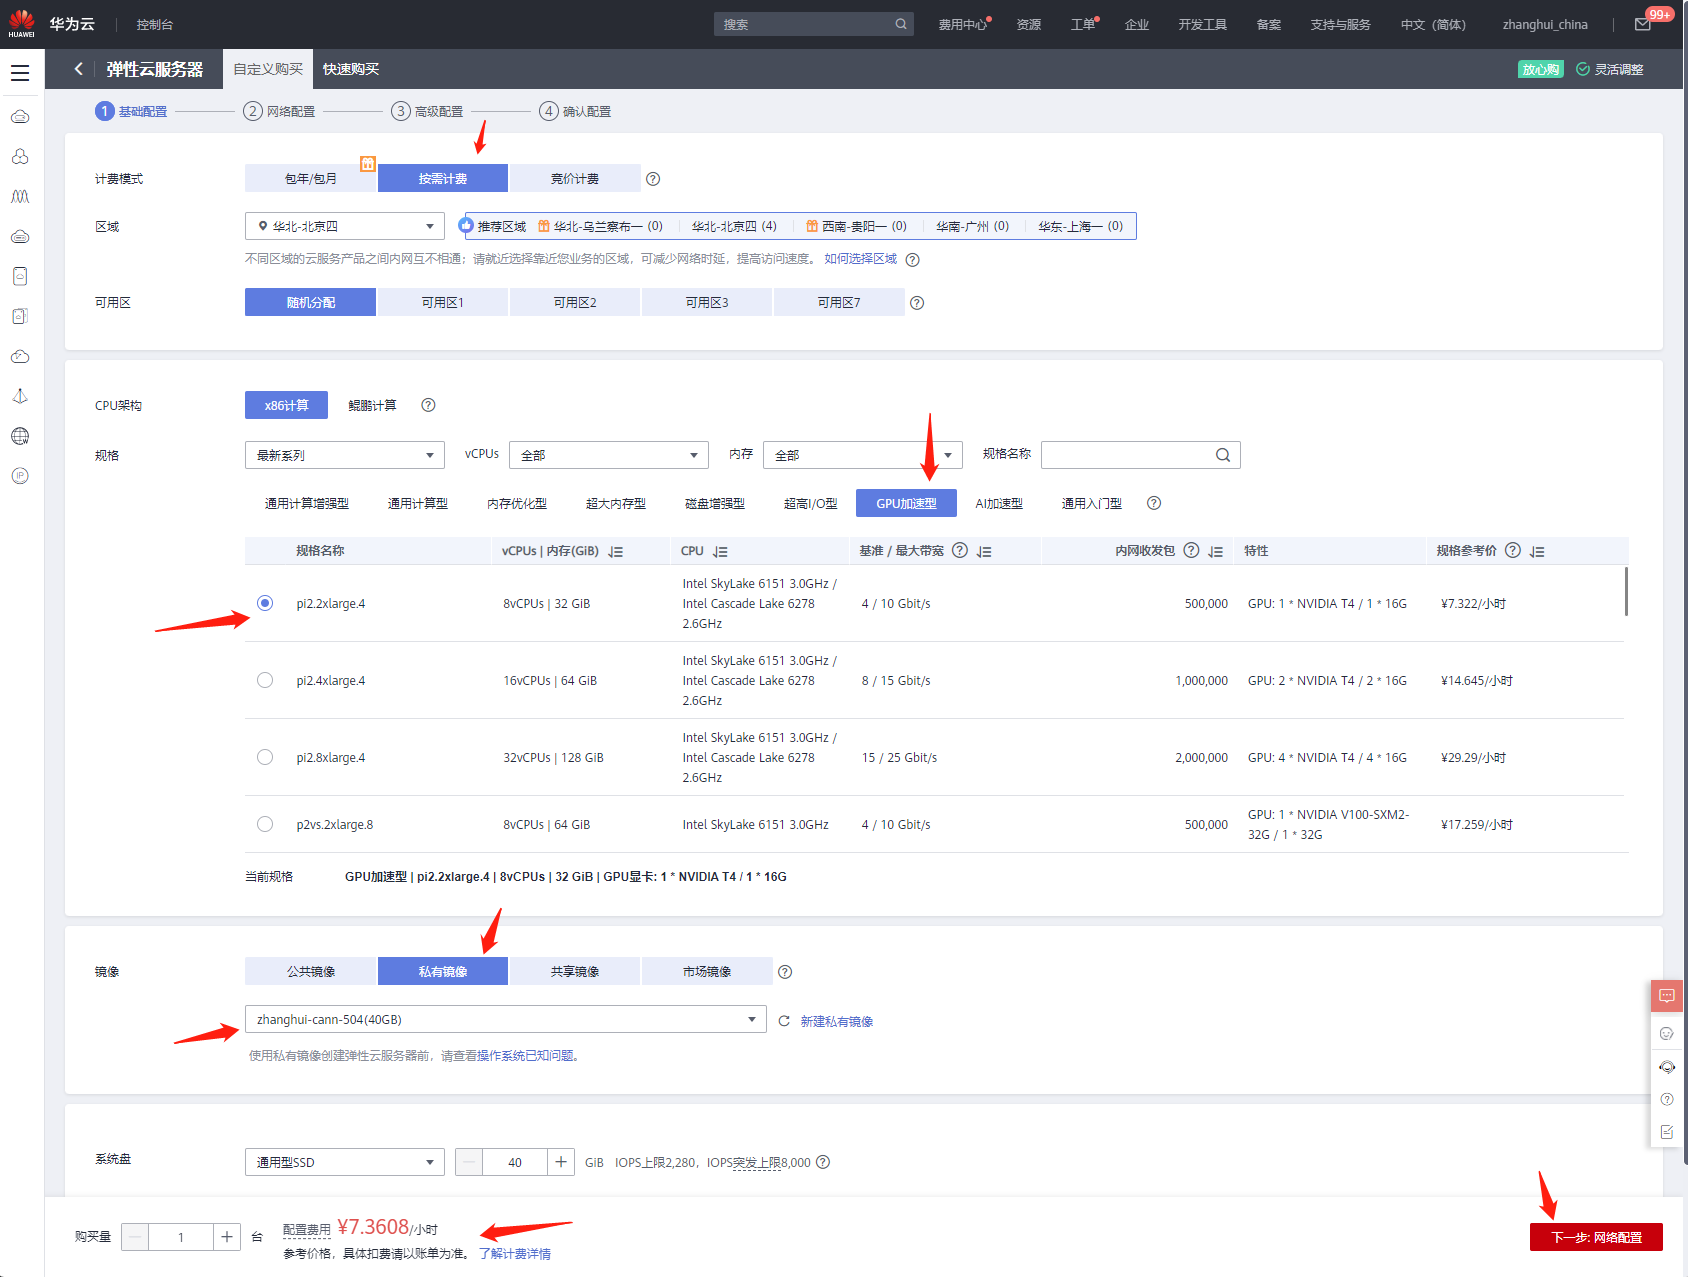Open private image dropdown zhanghui-cann-504
Viewport: 1688px width, 1277px height.
506,1019
